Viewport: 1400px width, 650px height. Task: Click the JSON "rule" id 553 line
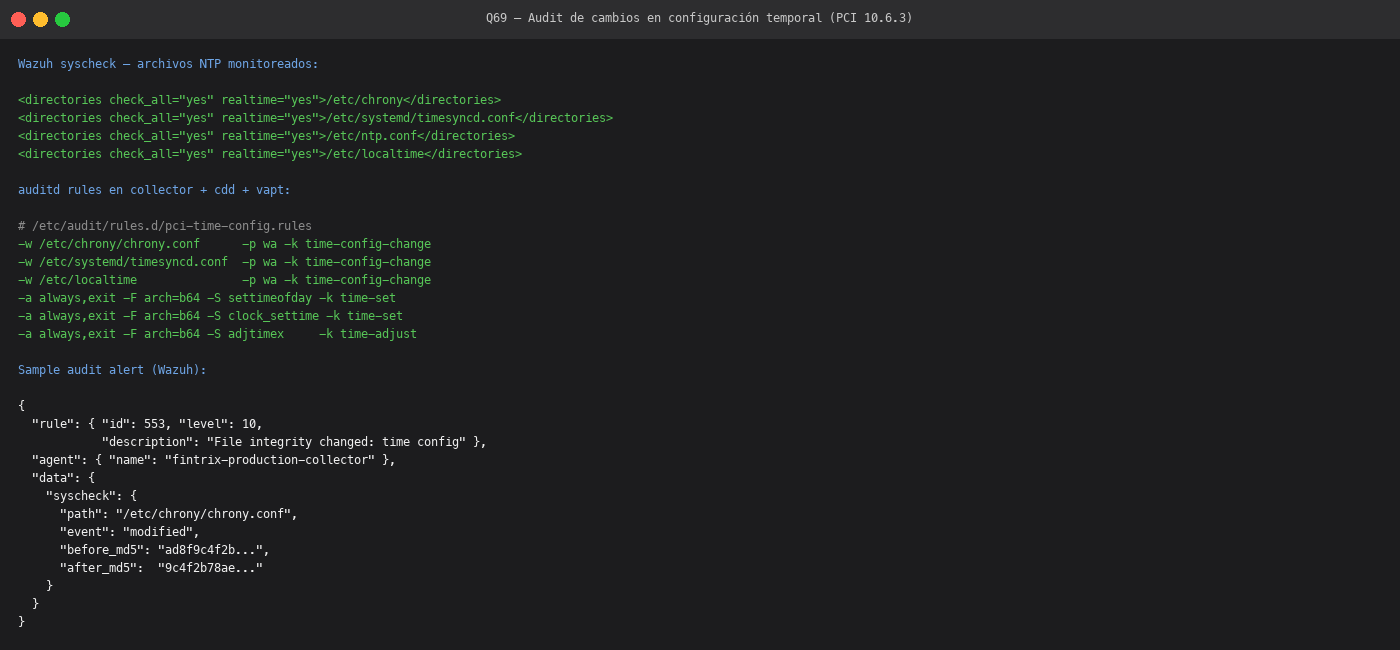coord(147,424)
